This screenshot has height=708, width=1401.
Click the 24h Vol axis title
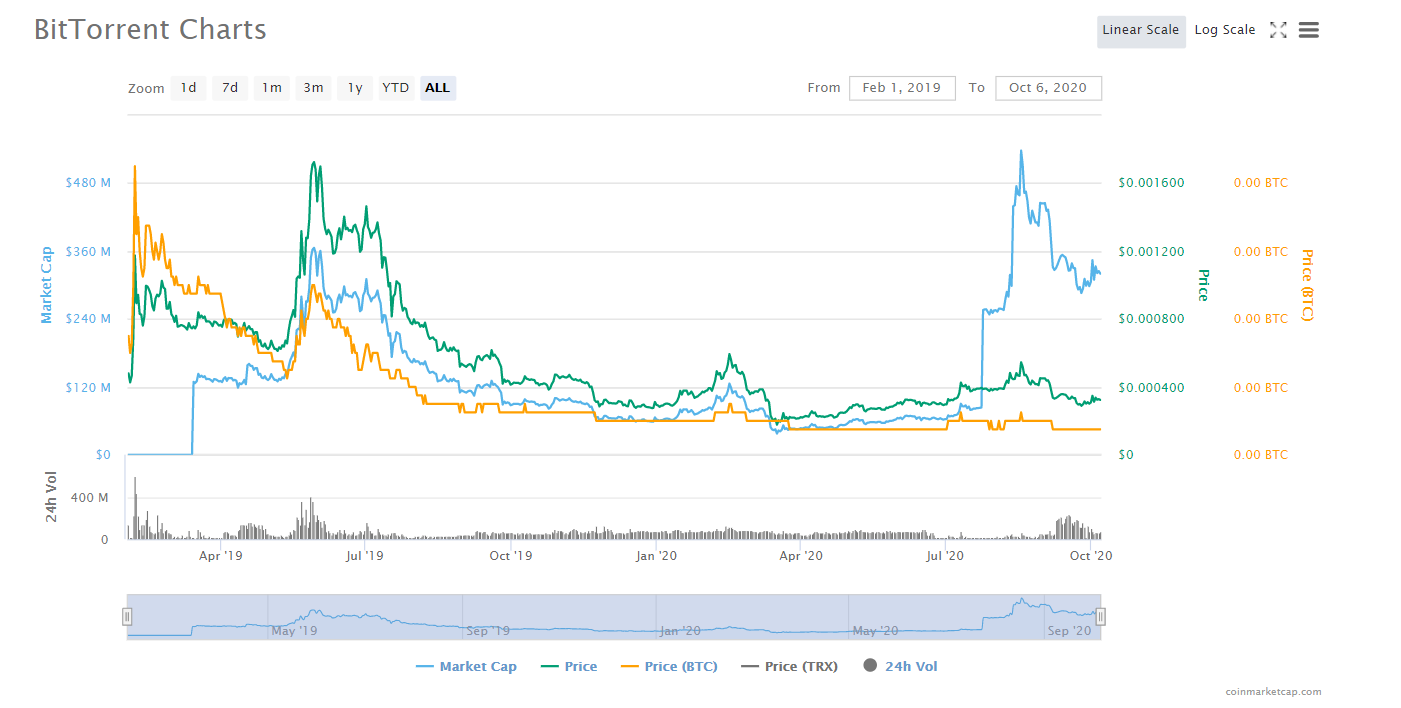click(51, 497)
